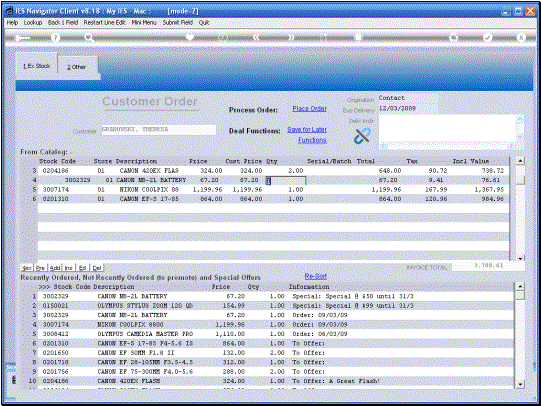Click the double right arrow toolbar icon
Image resolution: width=541 pixels, height=406 pixels.
click(291, 38)
